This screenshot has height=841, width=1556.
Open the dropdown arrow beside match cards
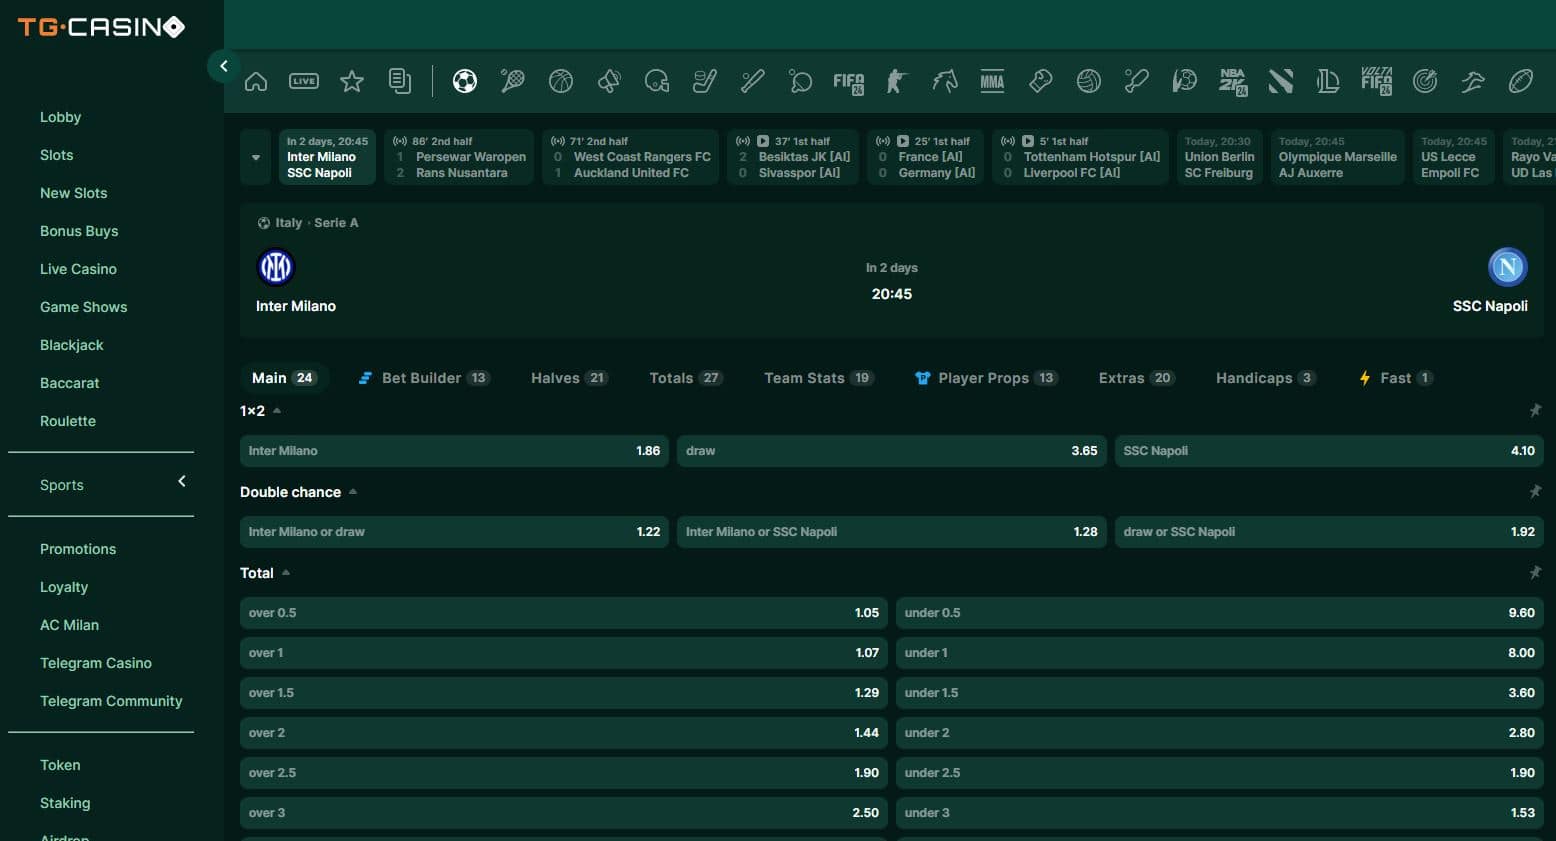click(256, 157)
